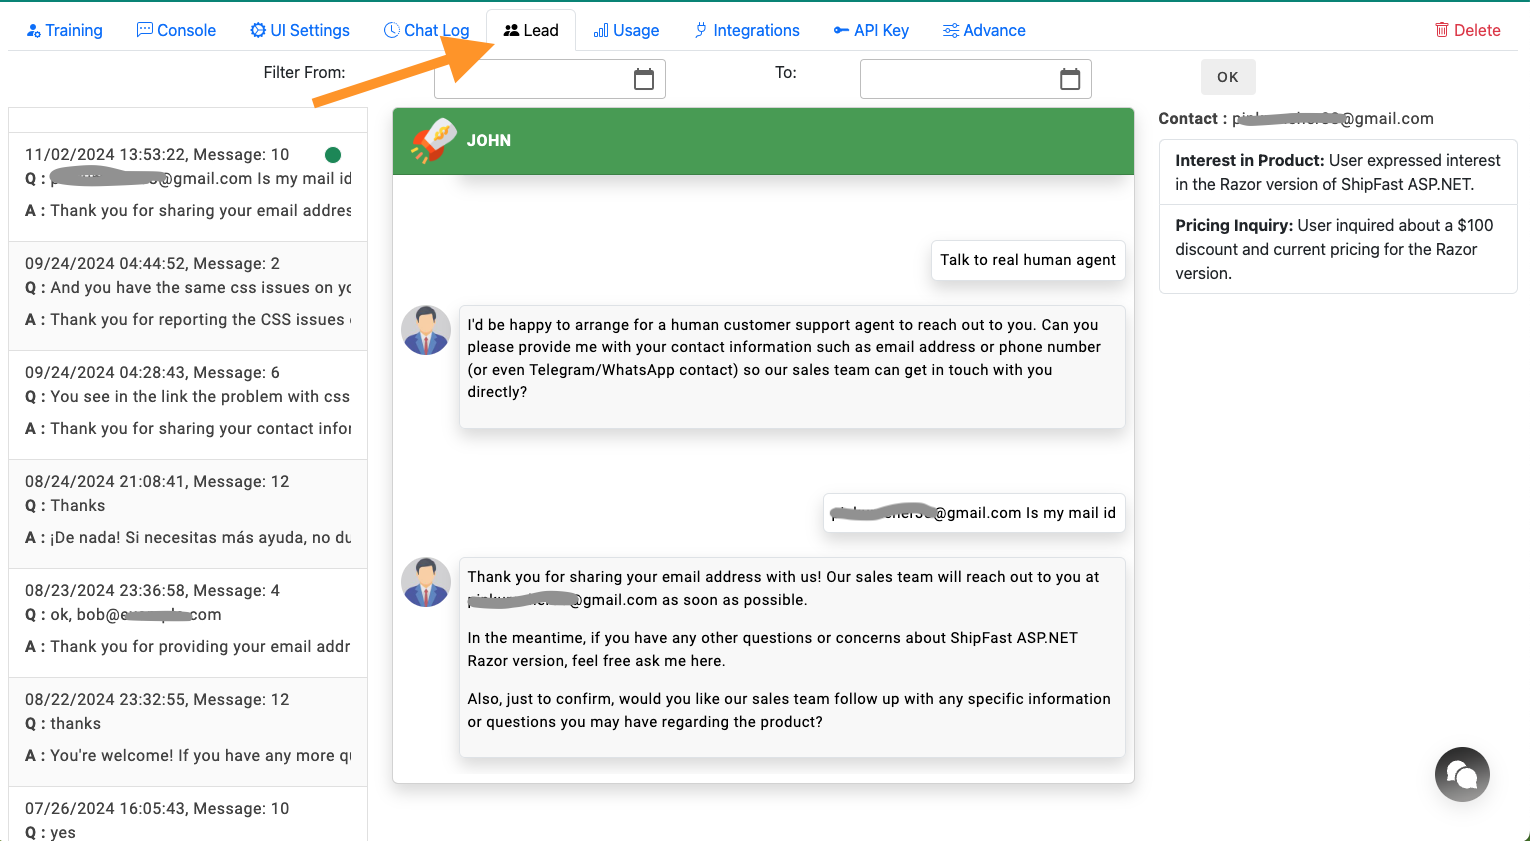Click the Integrations plug icon
This screenshot has width=1530, height=841.
click(x=701, y=30)
